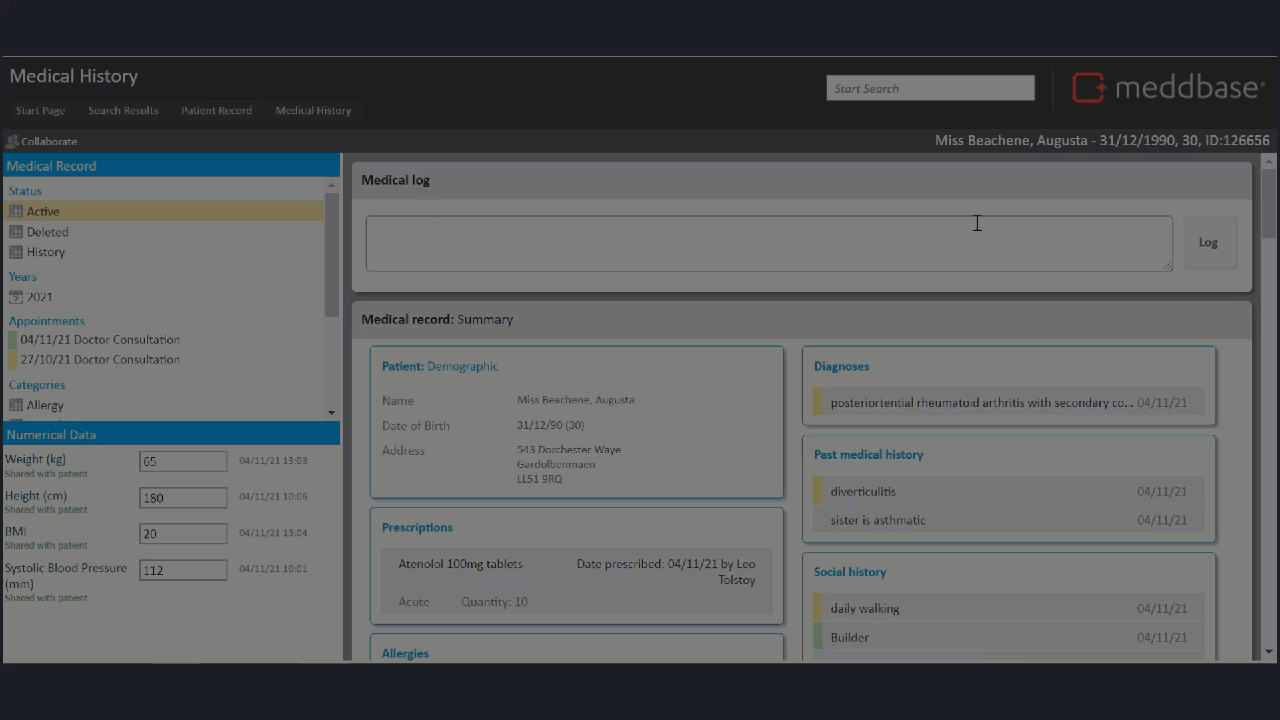Viewport: 1280px width, 720px height.
Task: Select year 2021 under Years
Action: point(40,297)
